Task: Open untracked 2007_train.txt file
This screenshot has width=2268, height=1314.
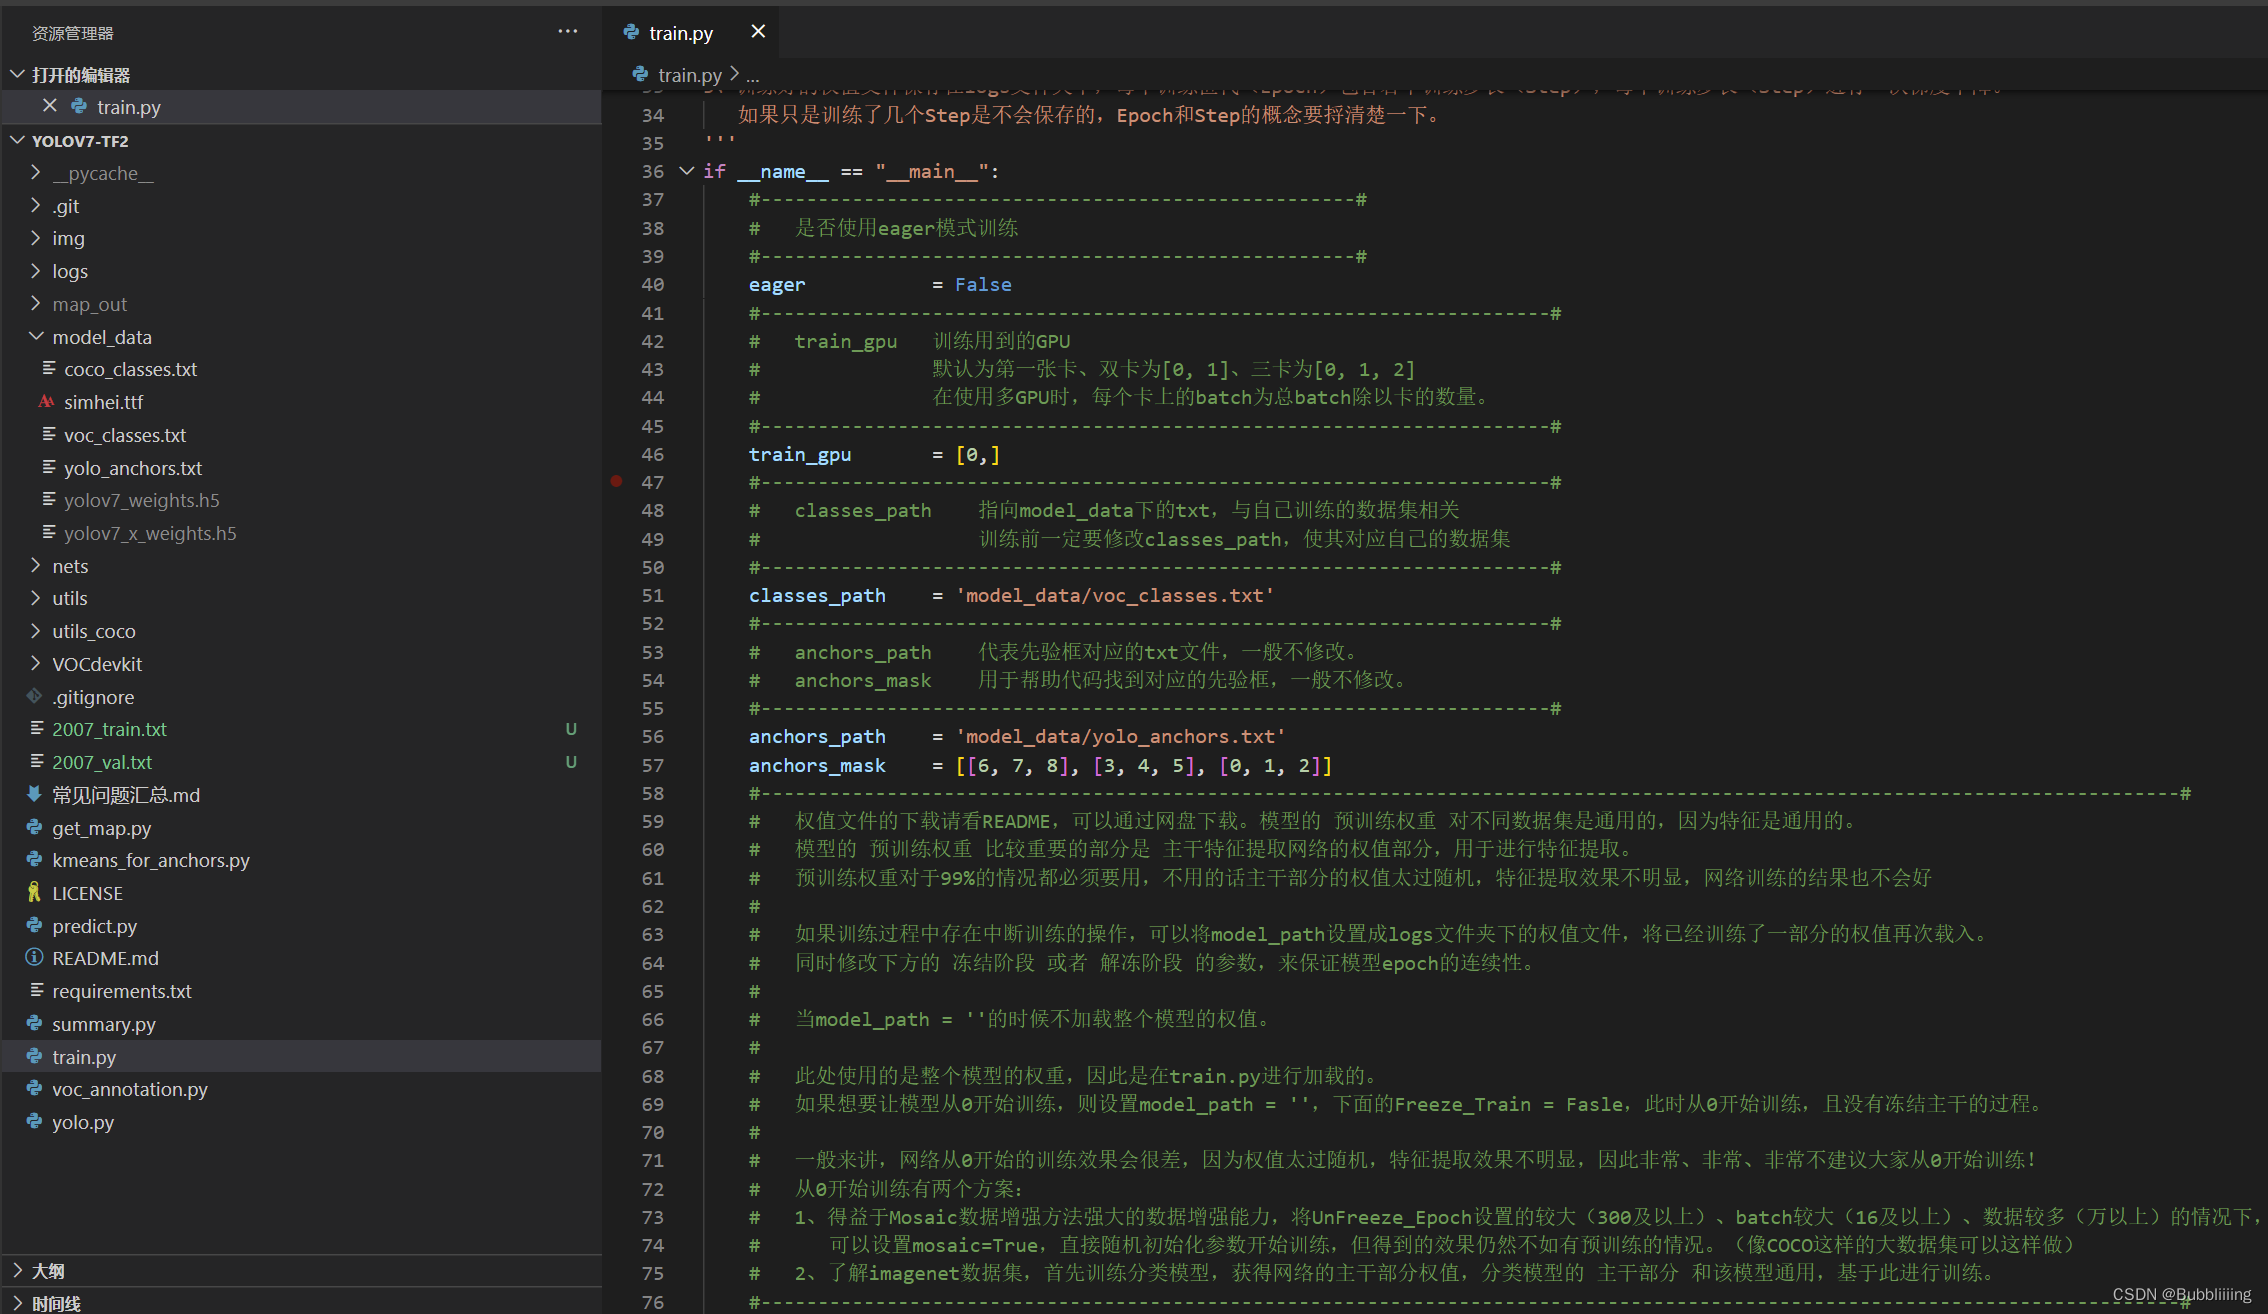Action: pyautogui.click(x=109, y=729)
